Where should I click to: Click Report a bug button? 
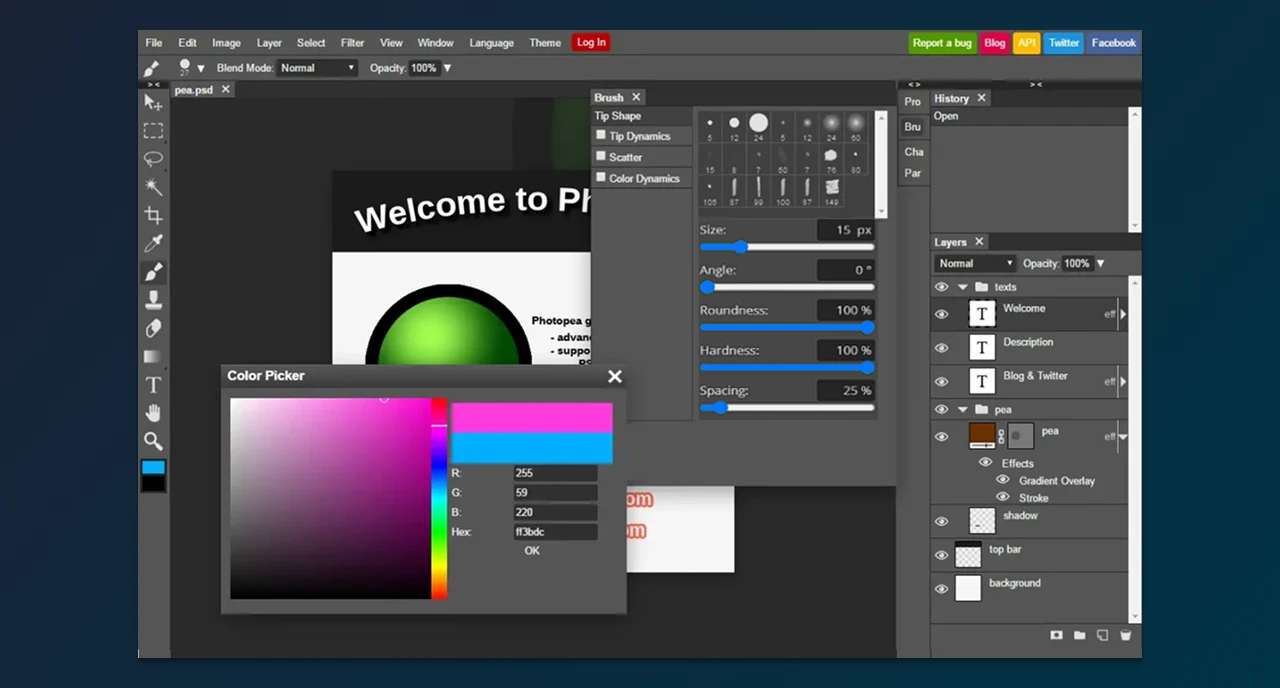[x=942, y=43]
